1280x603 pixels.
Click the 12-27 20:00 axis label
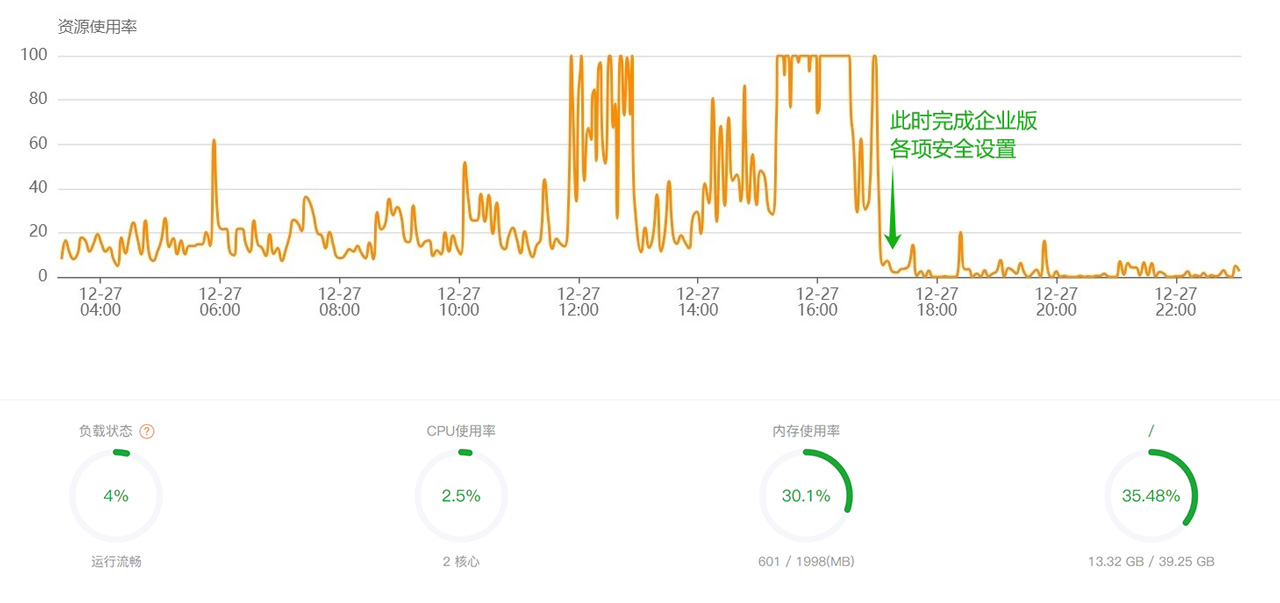(1056, 302)
